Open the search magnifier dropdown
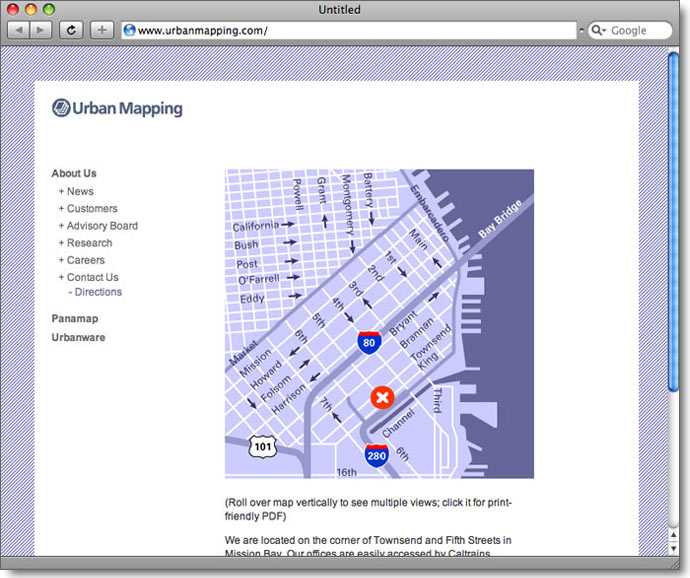Viewport: 690px width, 578px height. [598, 30]
